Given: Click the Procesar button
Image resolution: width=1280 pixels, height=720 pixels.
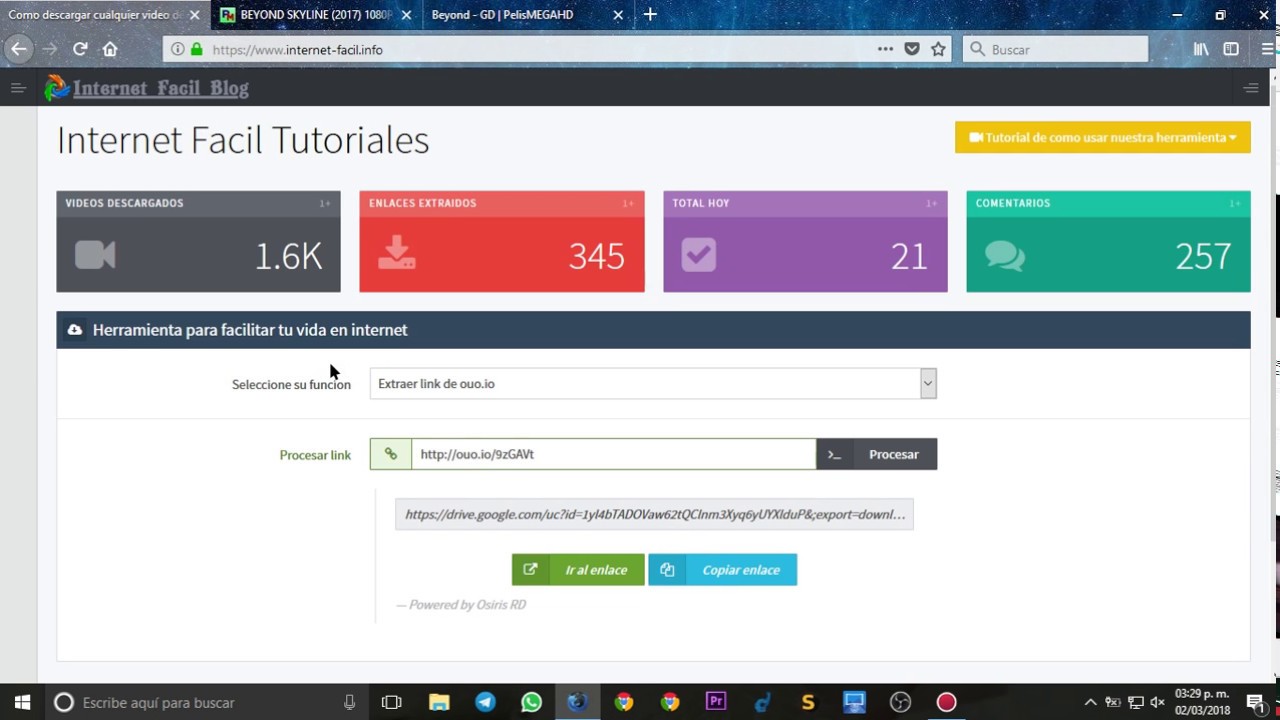Looking at the screenshot, I should pyautogui.click(x=877, y=454).
